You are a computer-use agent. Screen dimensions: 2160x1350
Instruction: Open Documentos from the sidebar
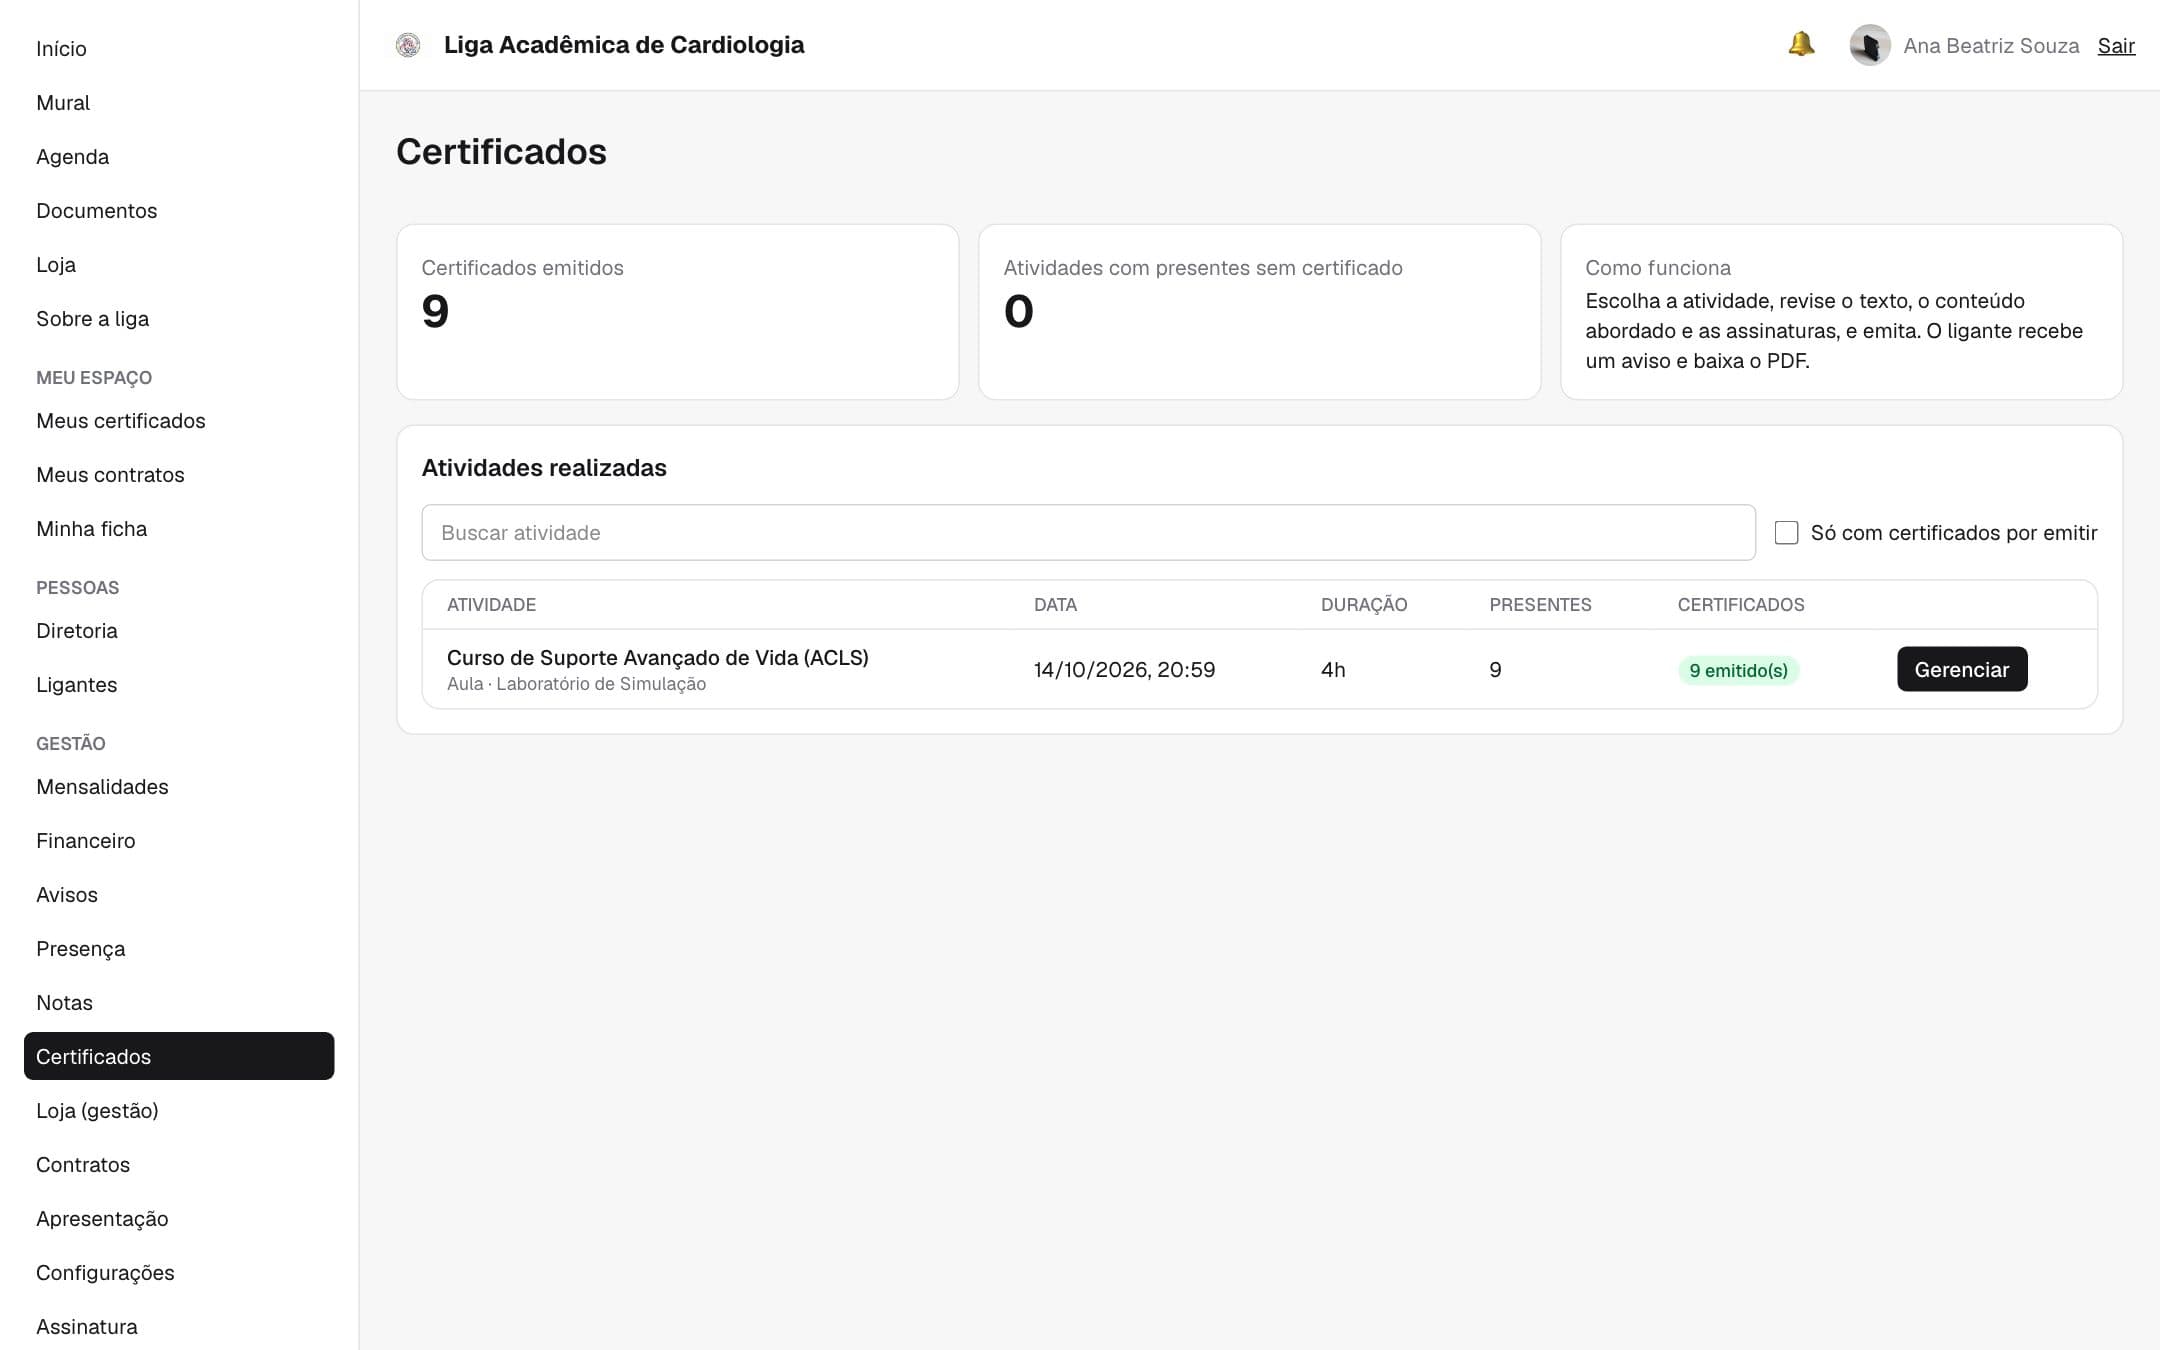tap(179, 210)
